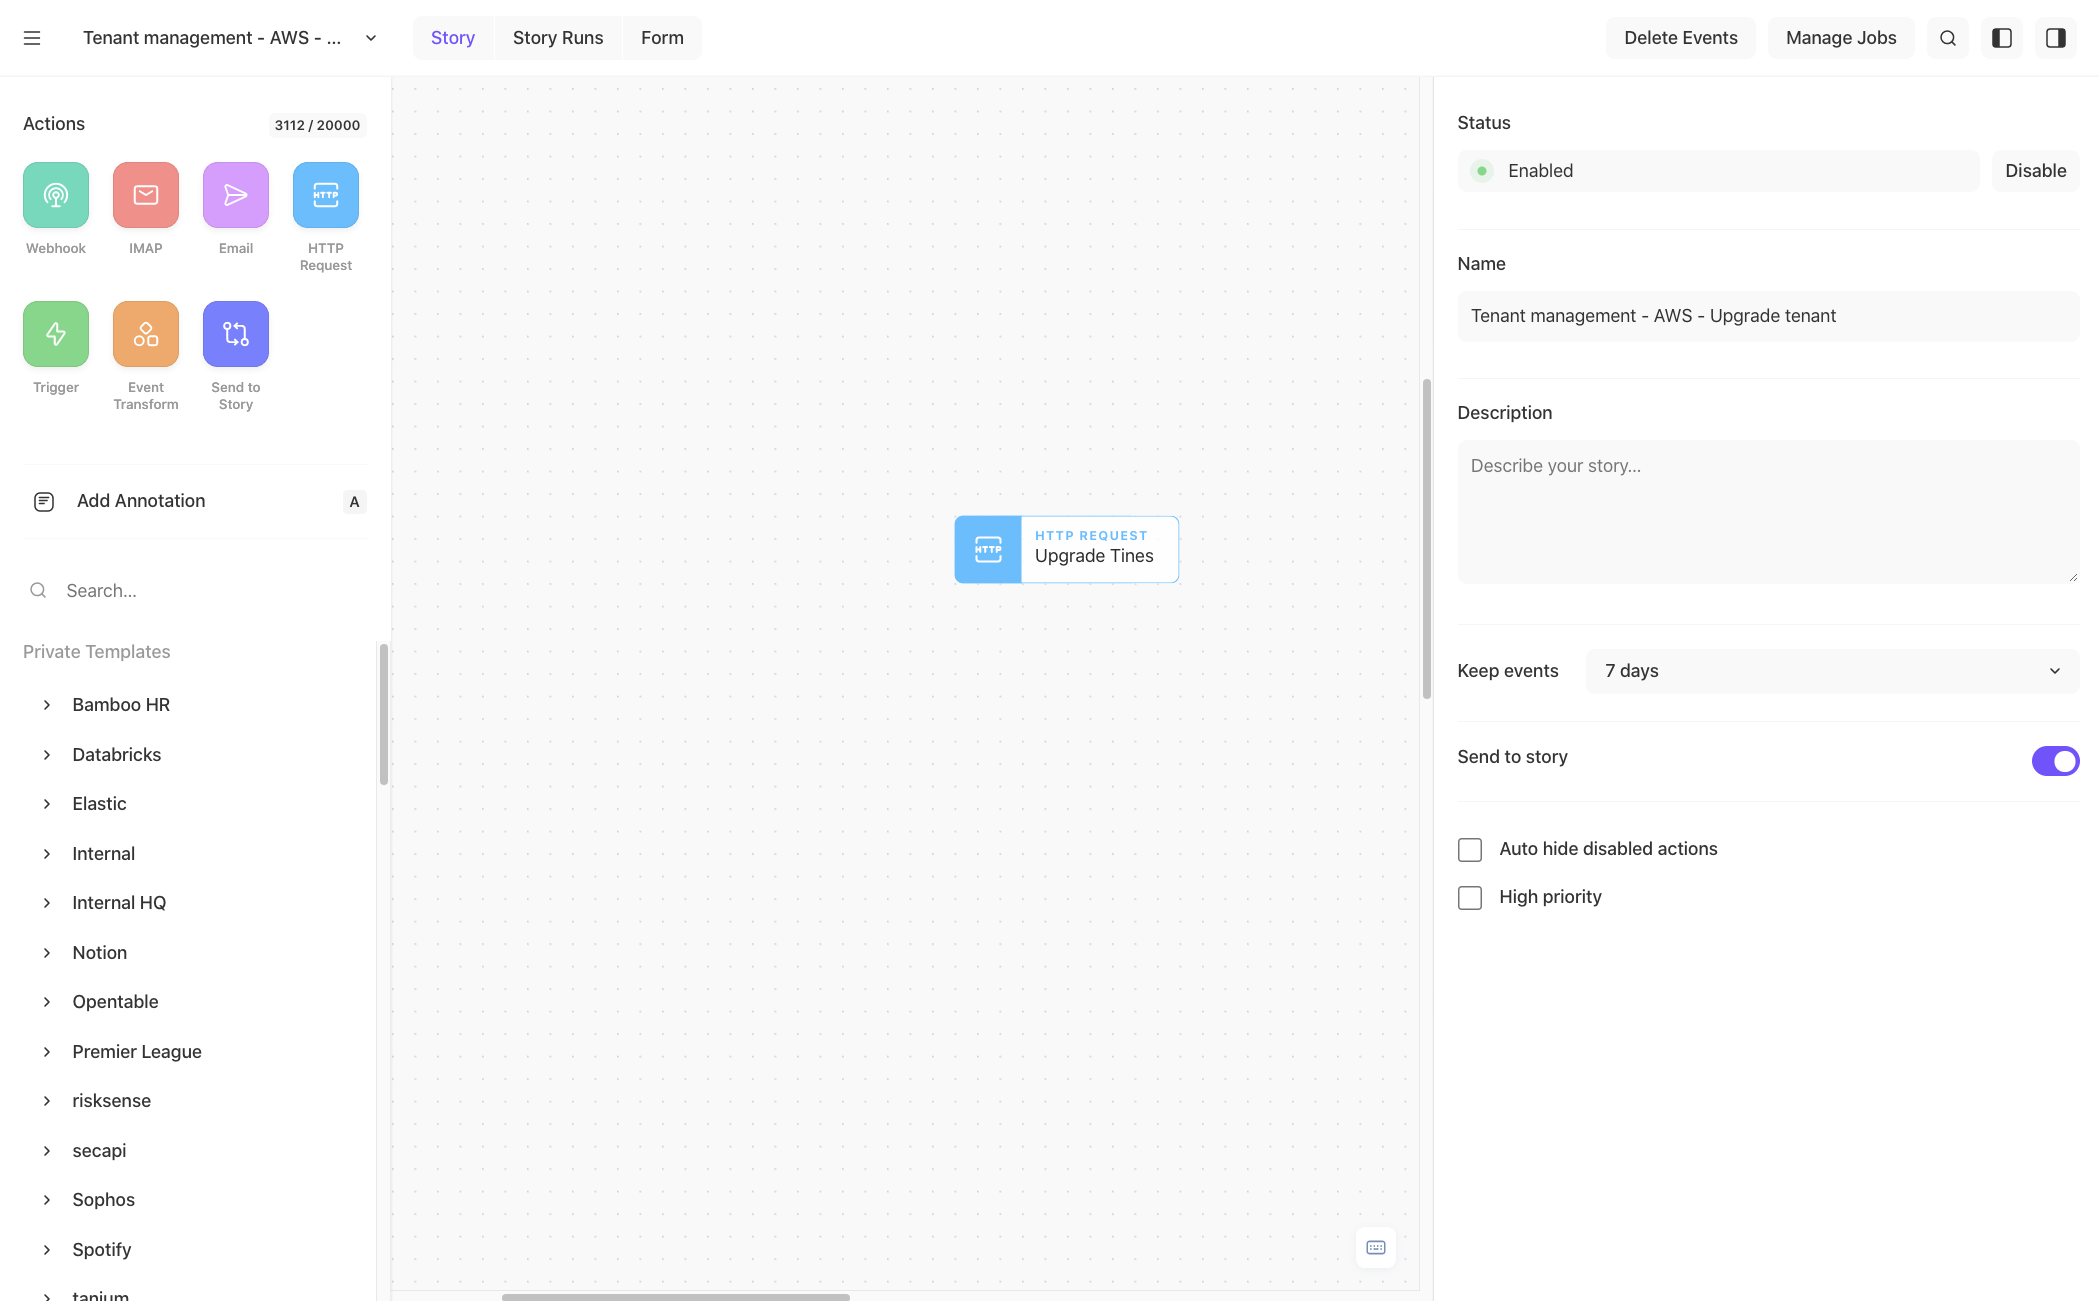The height and width of the screenshot is (1301, 2099).
Task: Expand the Internal templates group
Action: click(47, 854)
